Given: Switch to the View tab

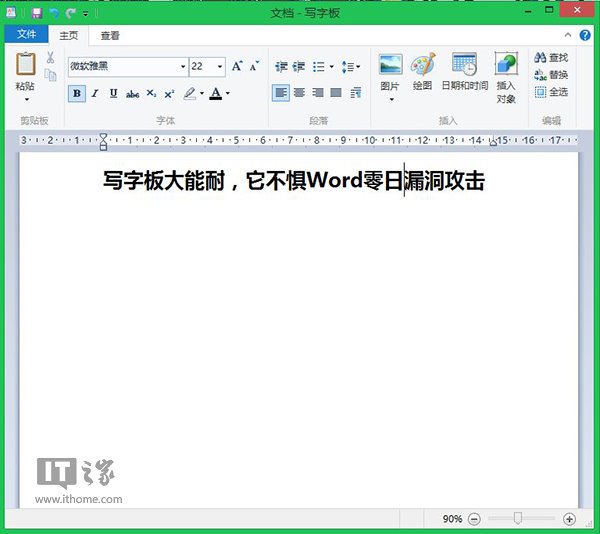Looking at the screenshot, I should coord(110,36).
